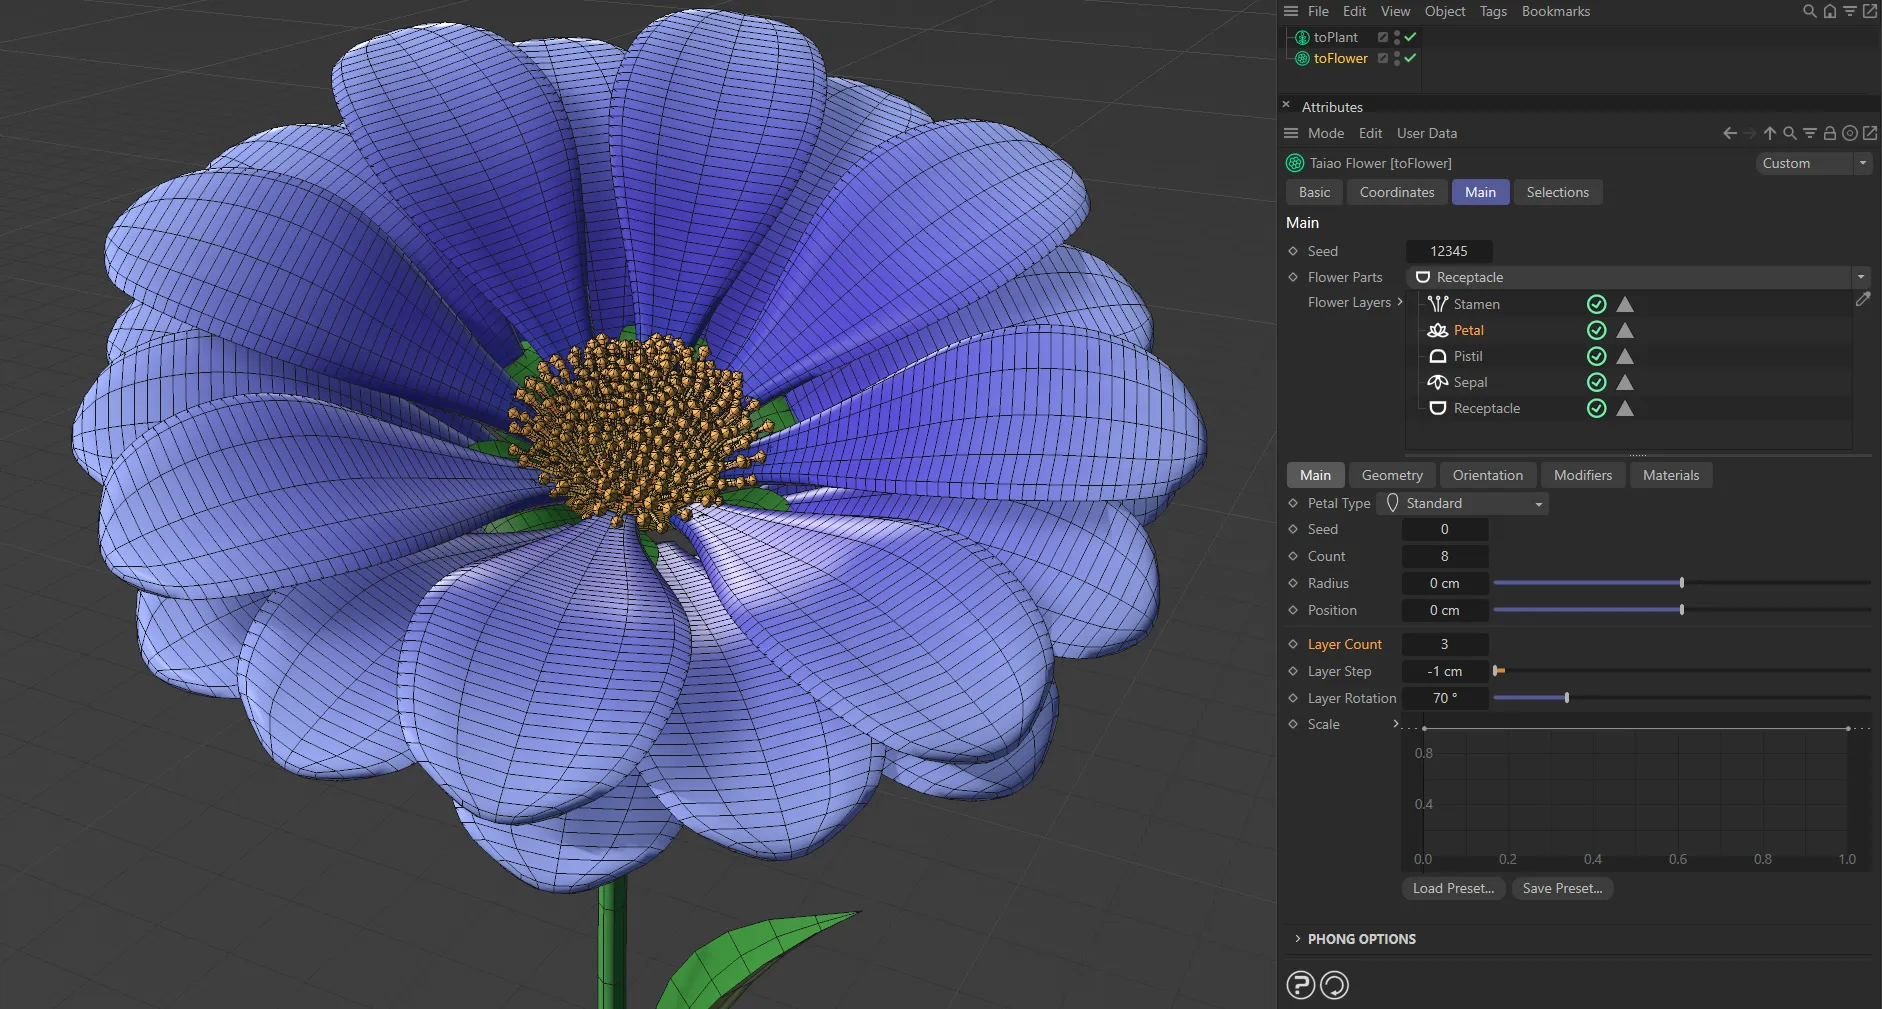Select the Stamen flower part icon
1882x1009 pixels.
(x=1437, y=304)
